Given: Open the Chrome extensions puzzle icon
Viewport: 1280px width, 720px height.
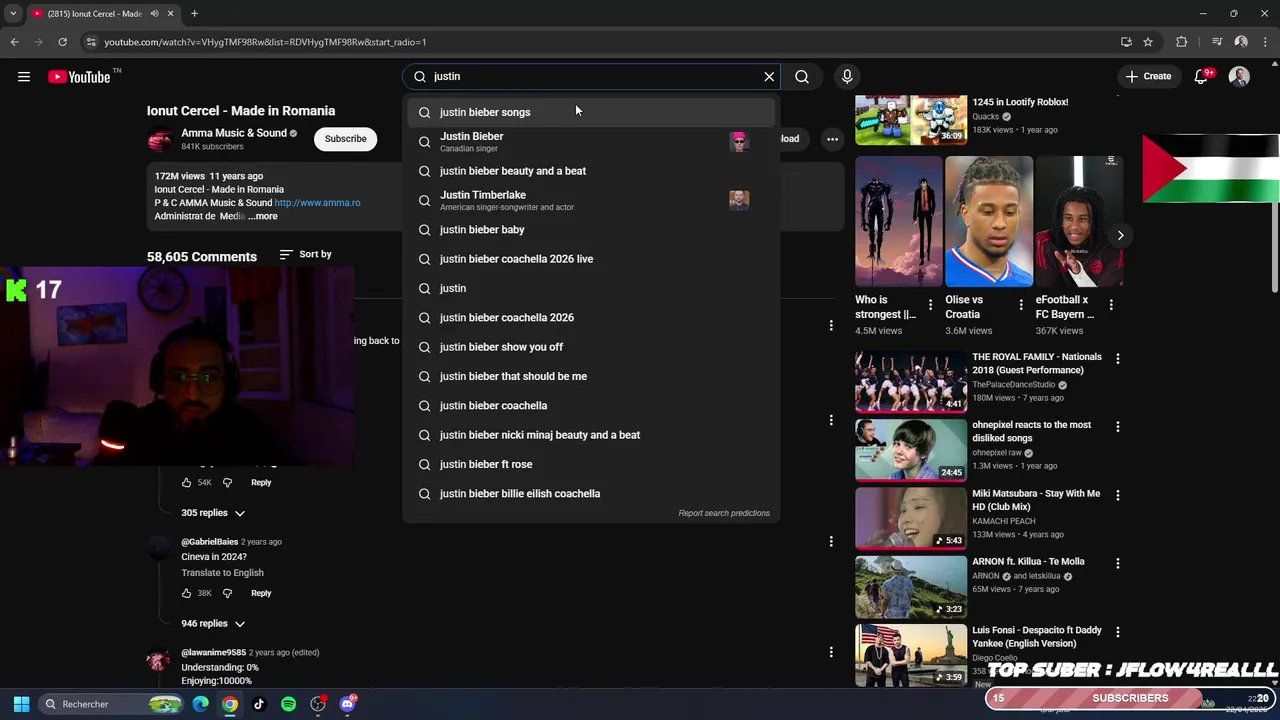Looking at the screenshot, I should coord(1182,42).
